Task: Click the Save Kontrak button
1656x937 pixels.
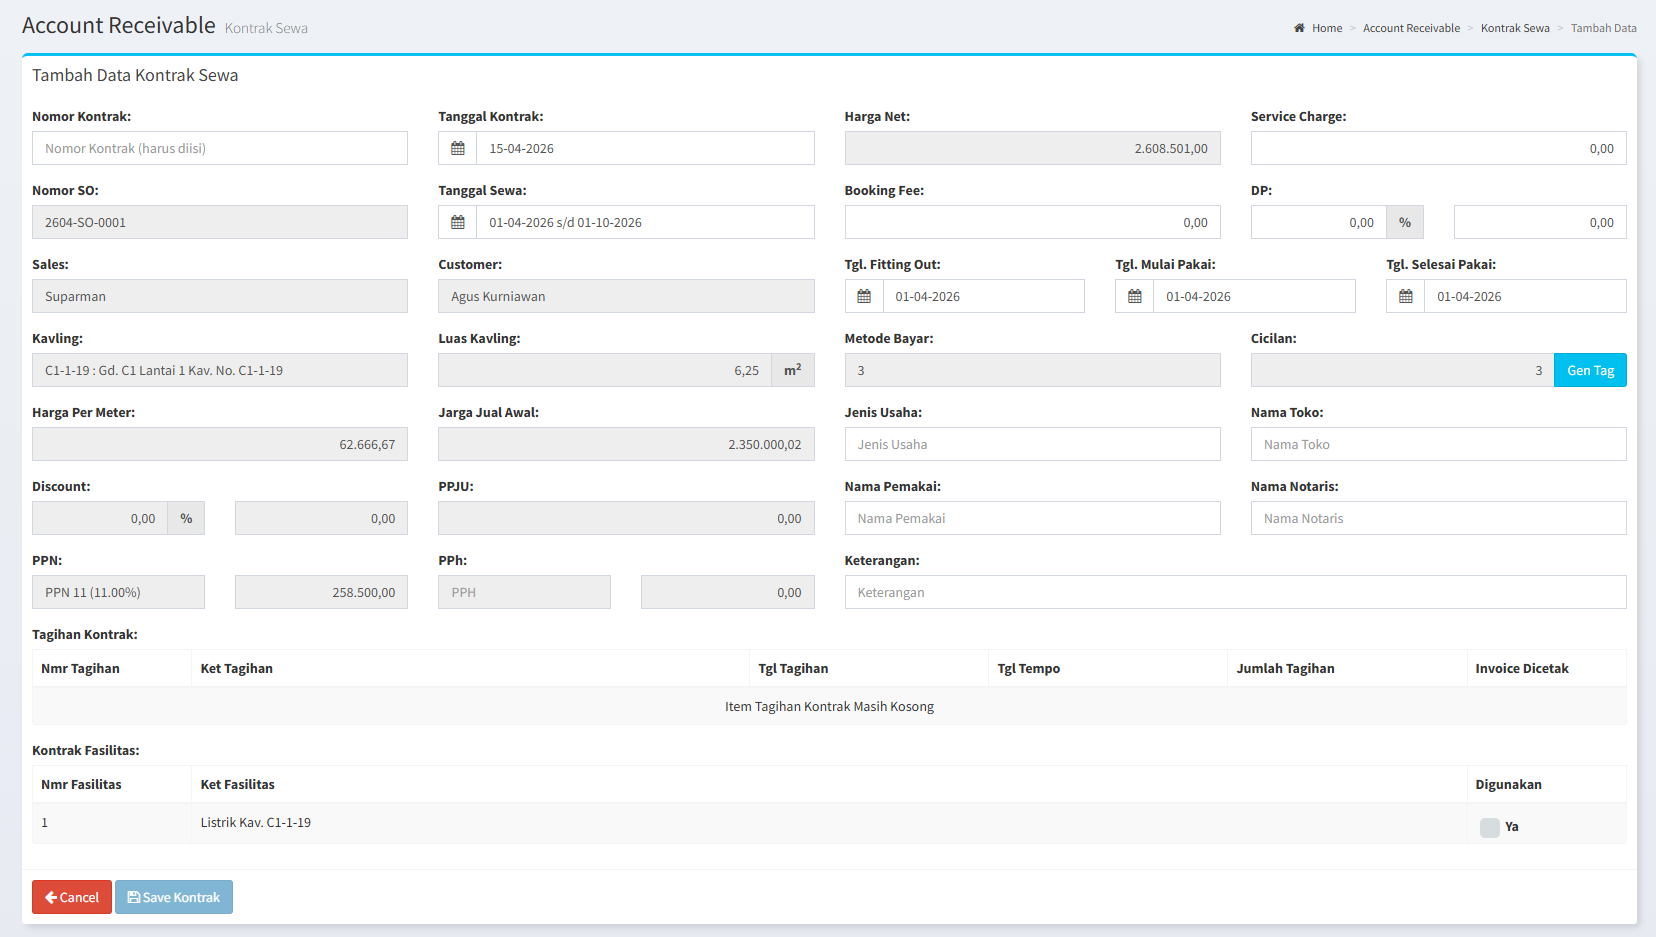Action: pos(174,897)
